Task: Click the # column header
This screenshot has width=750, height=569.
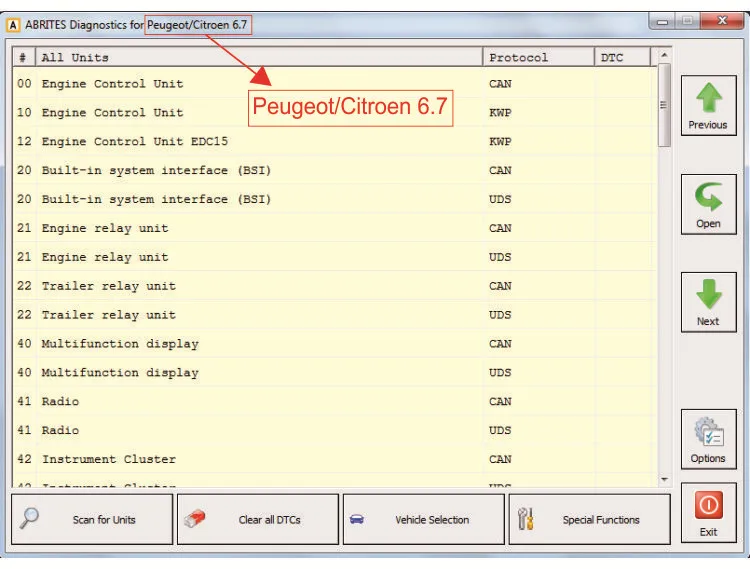Action: click(23, 57)
